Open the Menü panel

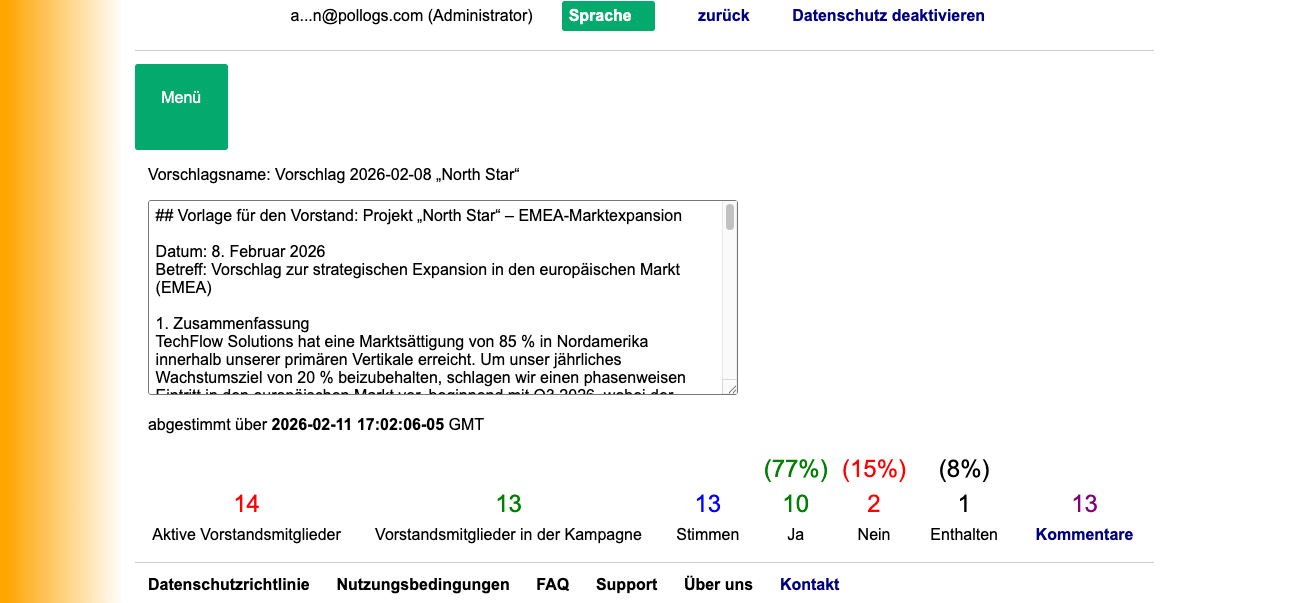[181, 106]
